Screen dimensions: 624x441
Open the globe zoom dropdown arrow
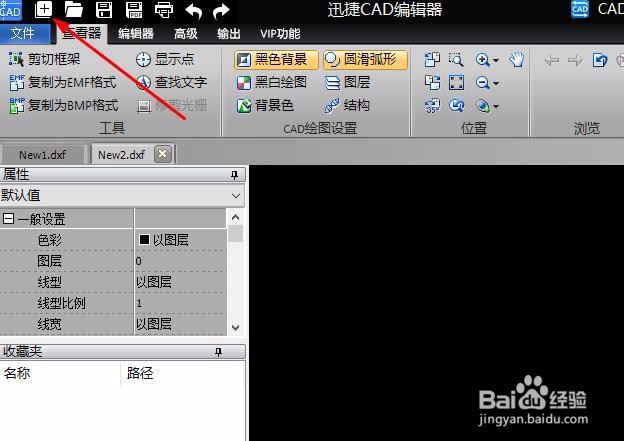pos(496,107)
